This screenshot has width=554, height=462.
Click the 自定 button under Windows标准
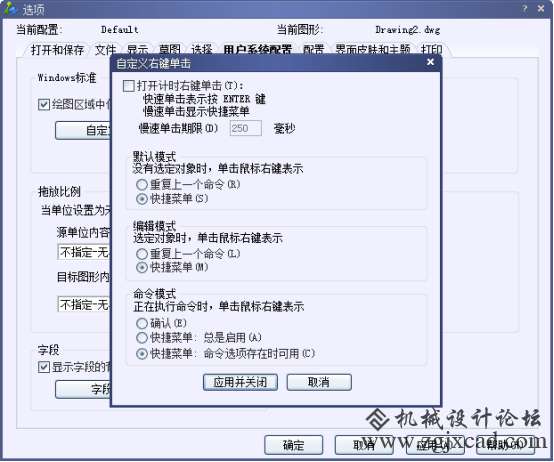pos(83,130)
